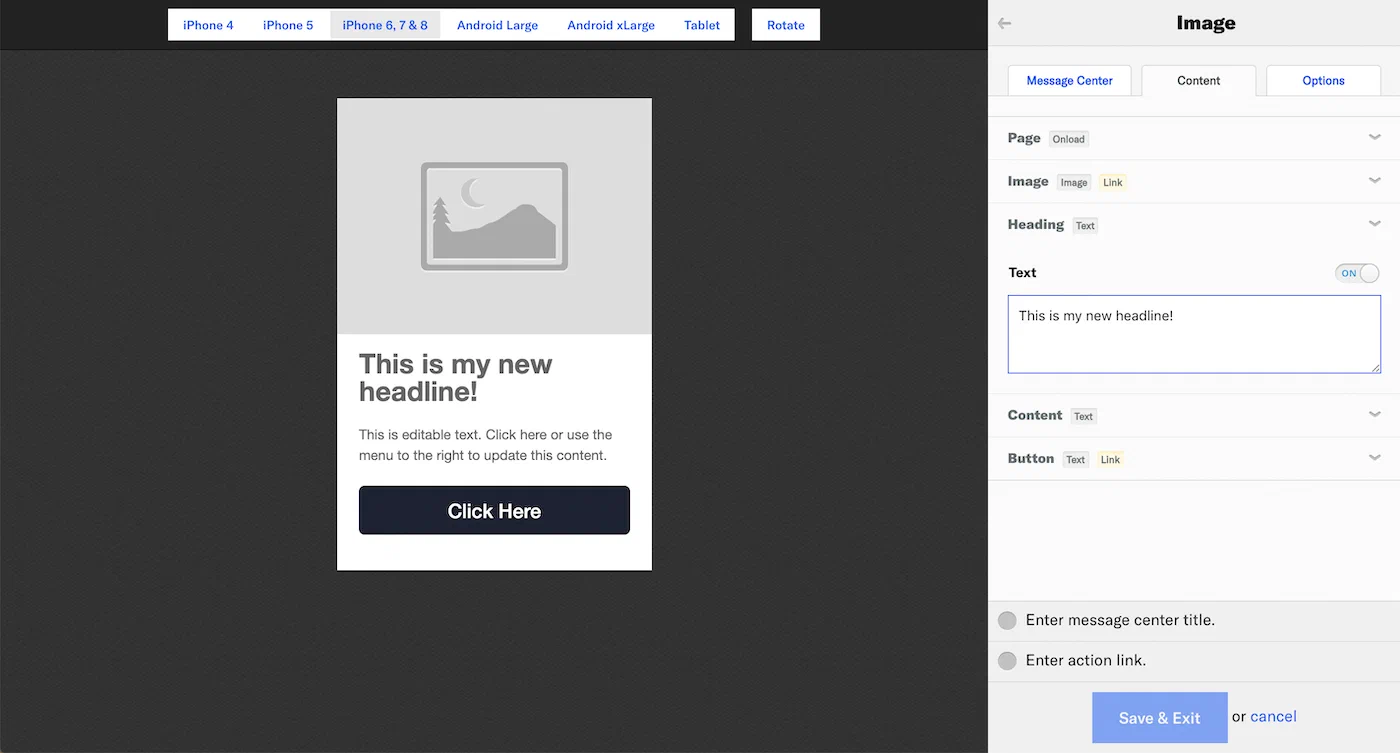Click the image placeholder in the phone preview
Screen dimensions: 1400x753
494,215
